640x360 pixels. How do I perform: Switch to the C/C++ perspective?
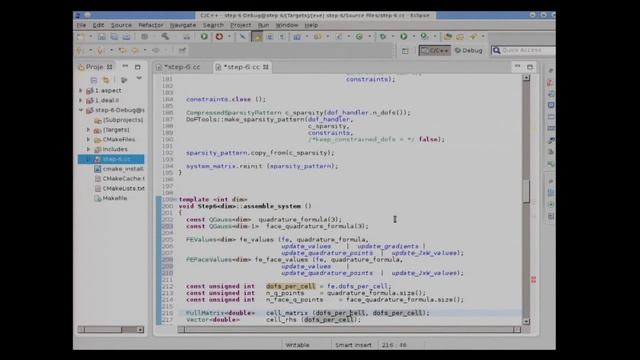[x=435, y=51]
